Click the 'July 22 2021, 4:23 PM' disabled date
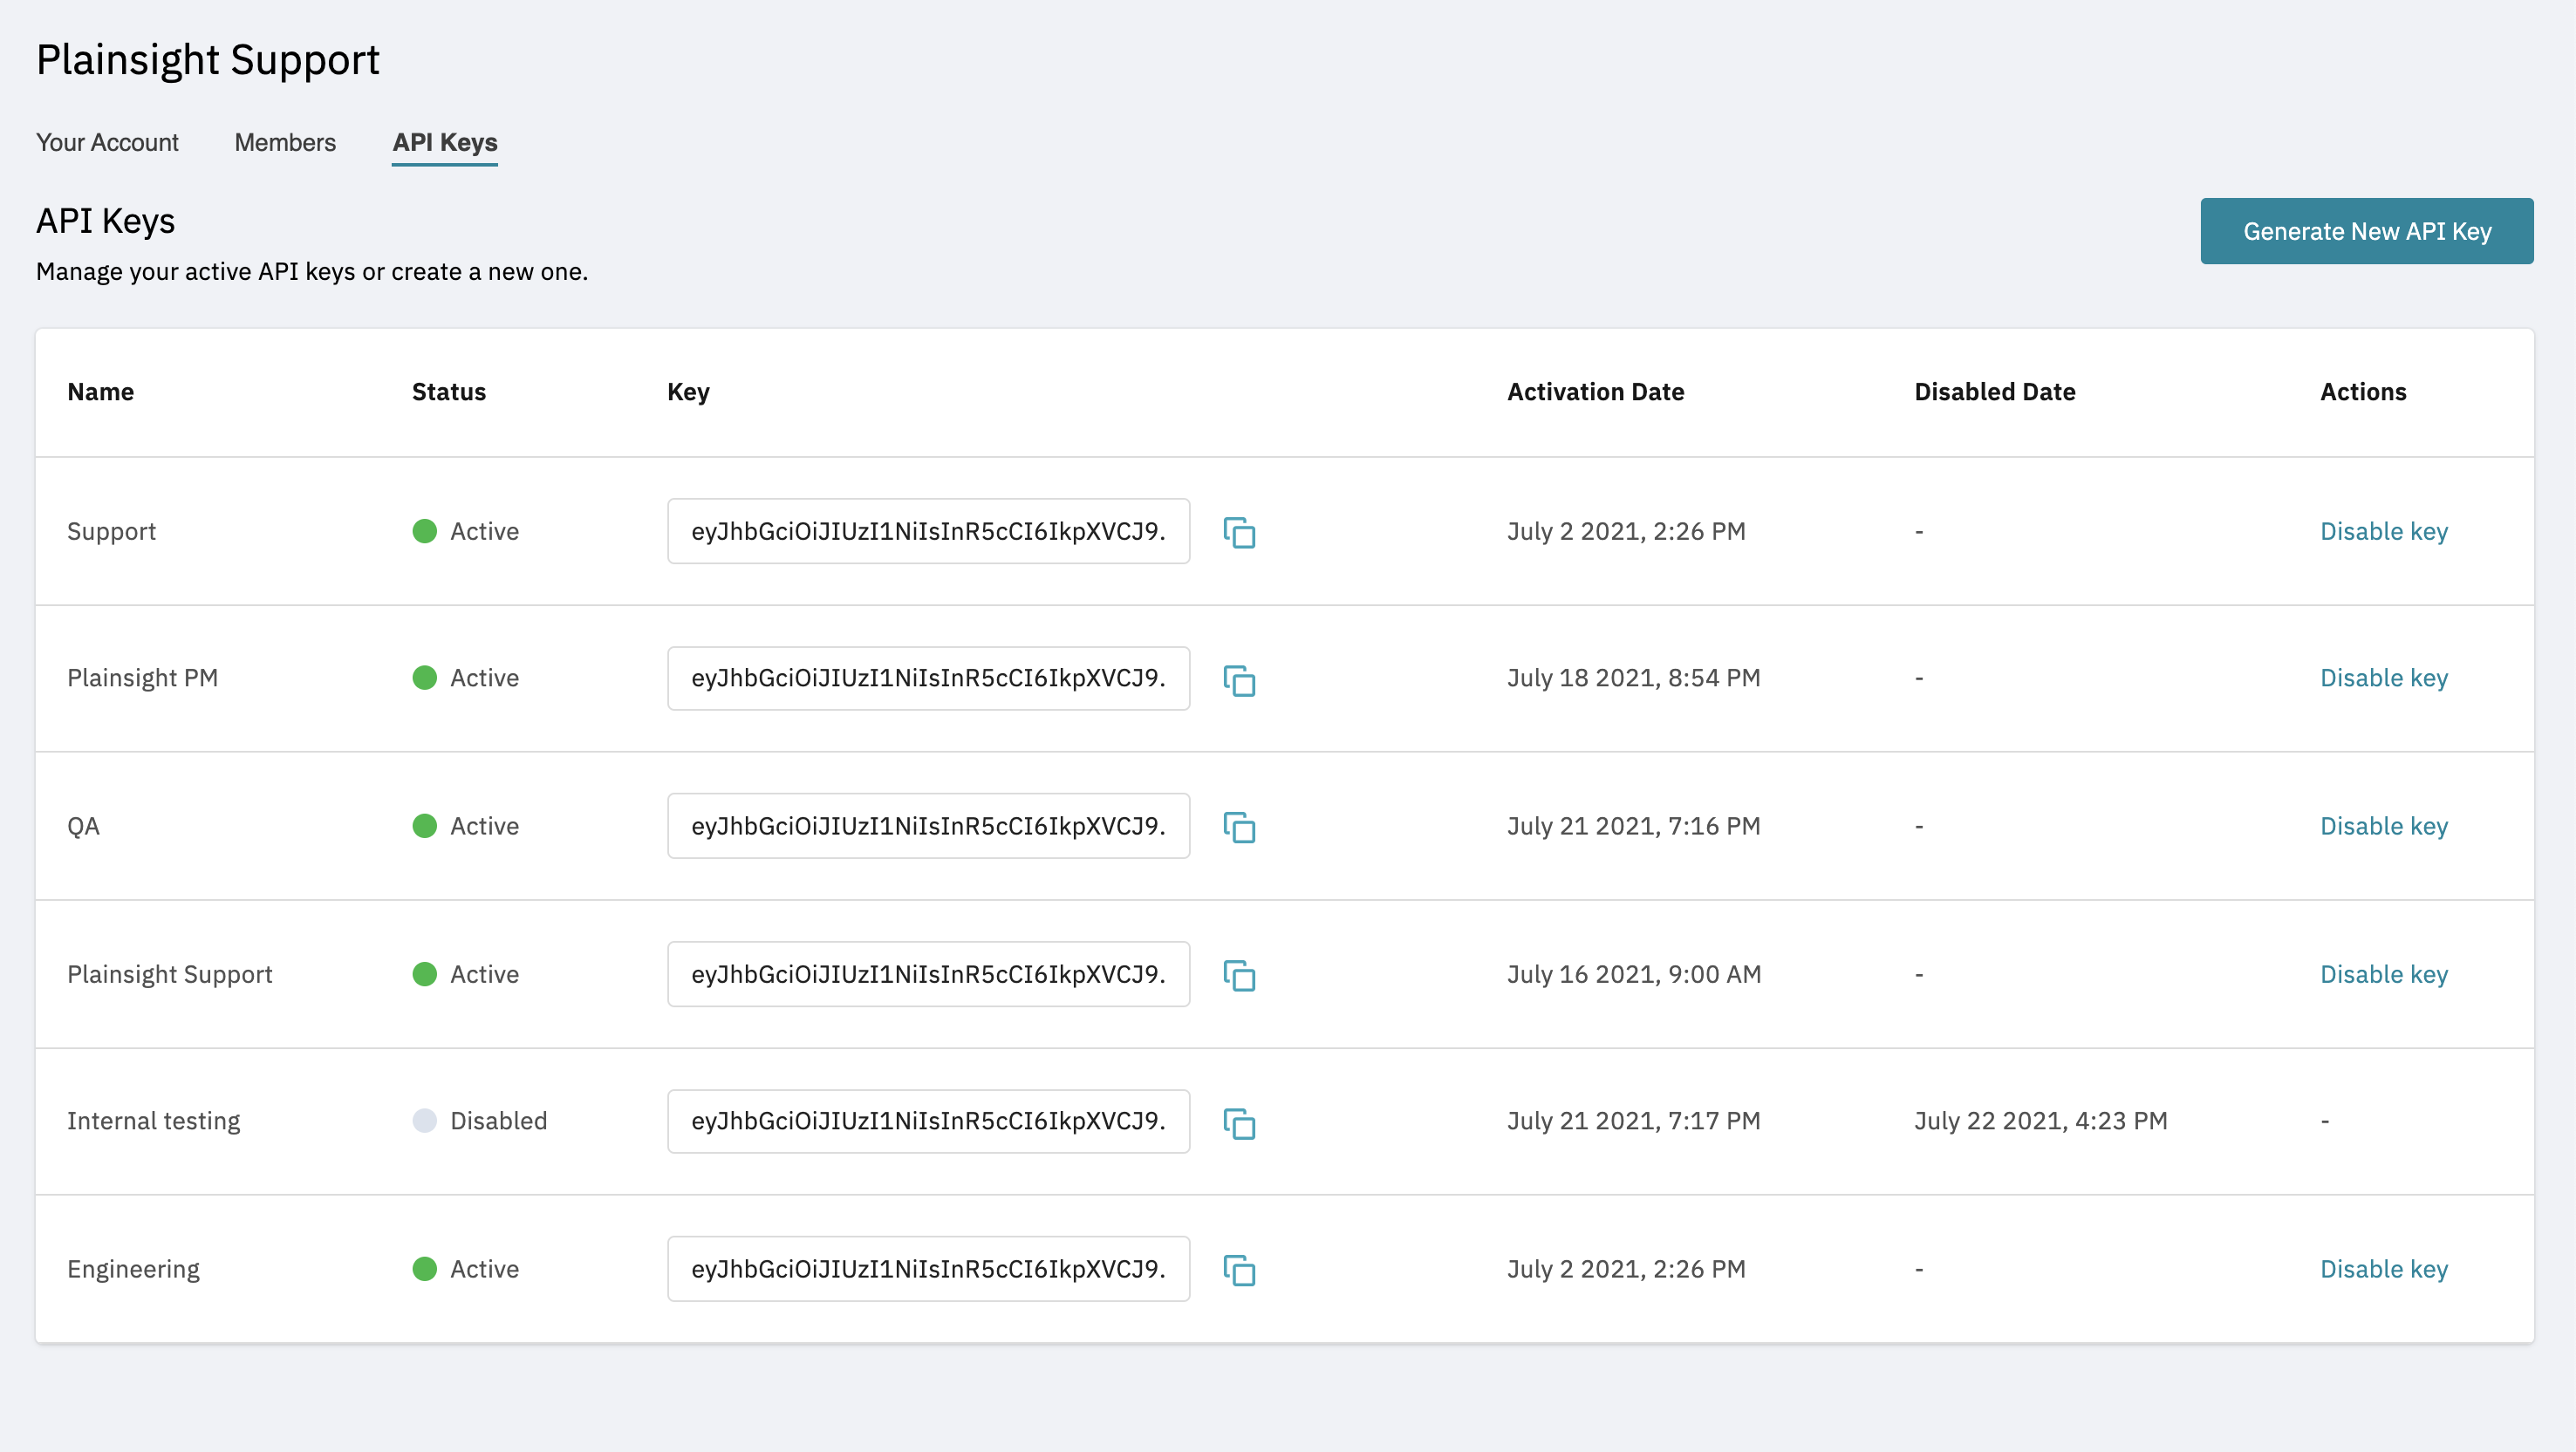Image resolution: width=2576 pixels, height=1452 pixels. [2041, 1121]
